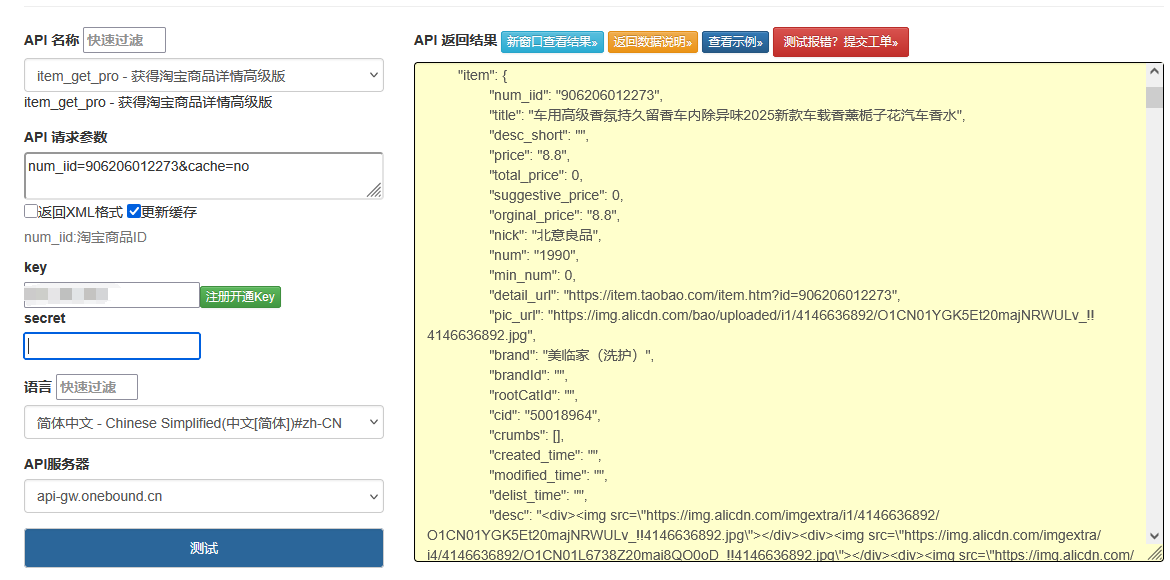Click the "price": "8.8" line
This screenshot has width=1170, height=580.
click(529, 155)
